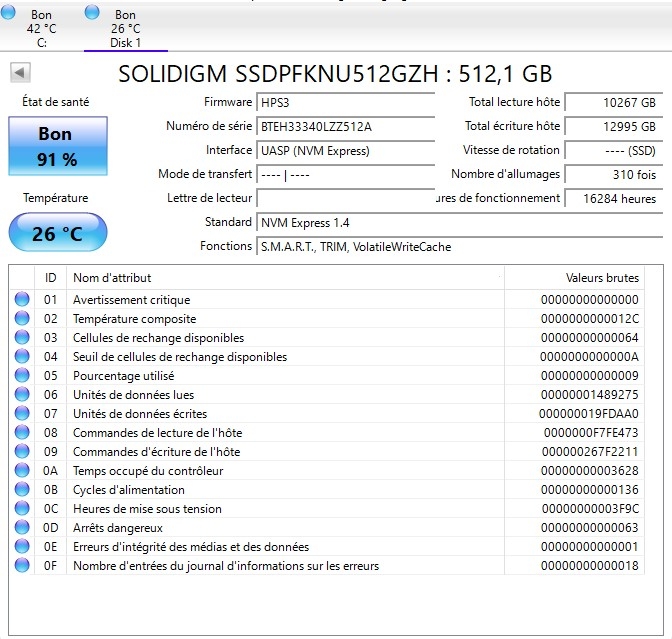Viewport: 672px width, 639px height.
Task: Select the Unités de données écrites name
Action: [x=140, y=414]
